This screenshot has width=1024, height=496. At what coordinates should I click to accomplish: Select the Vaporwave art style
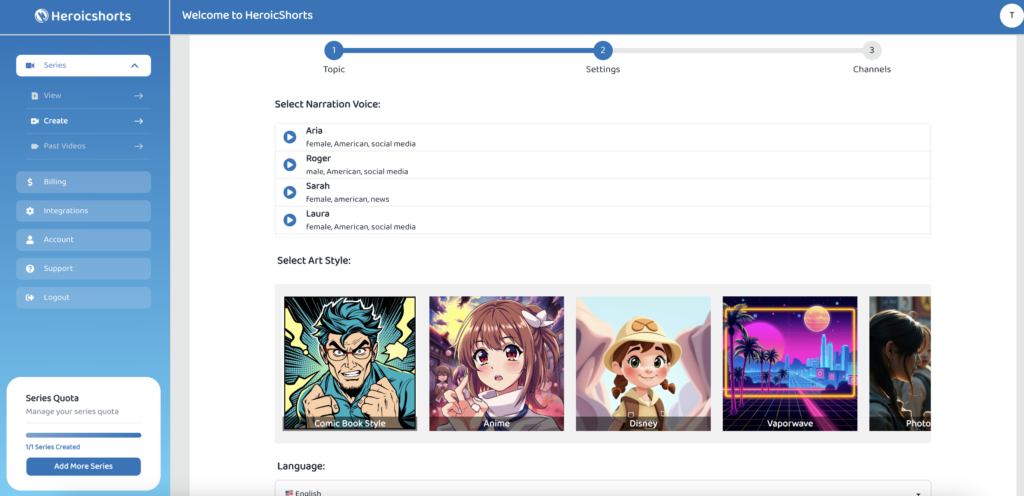[x=790, y=364]
